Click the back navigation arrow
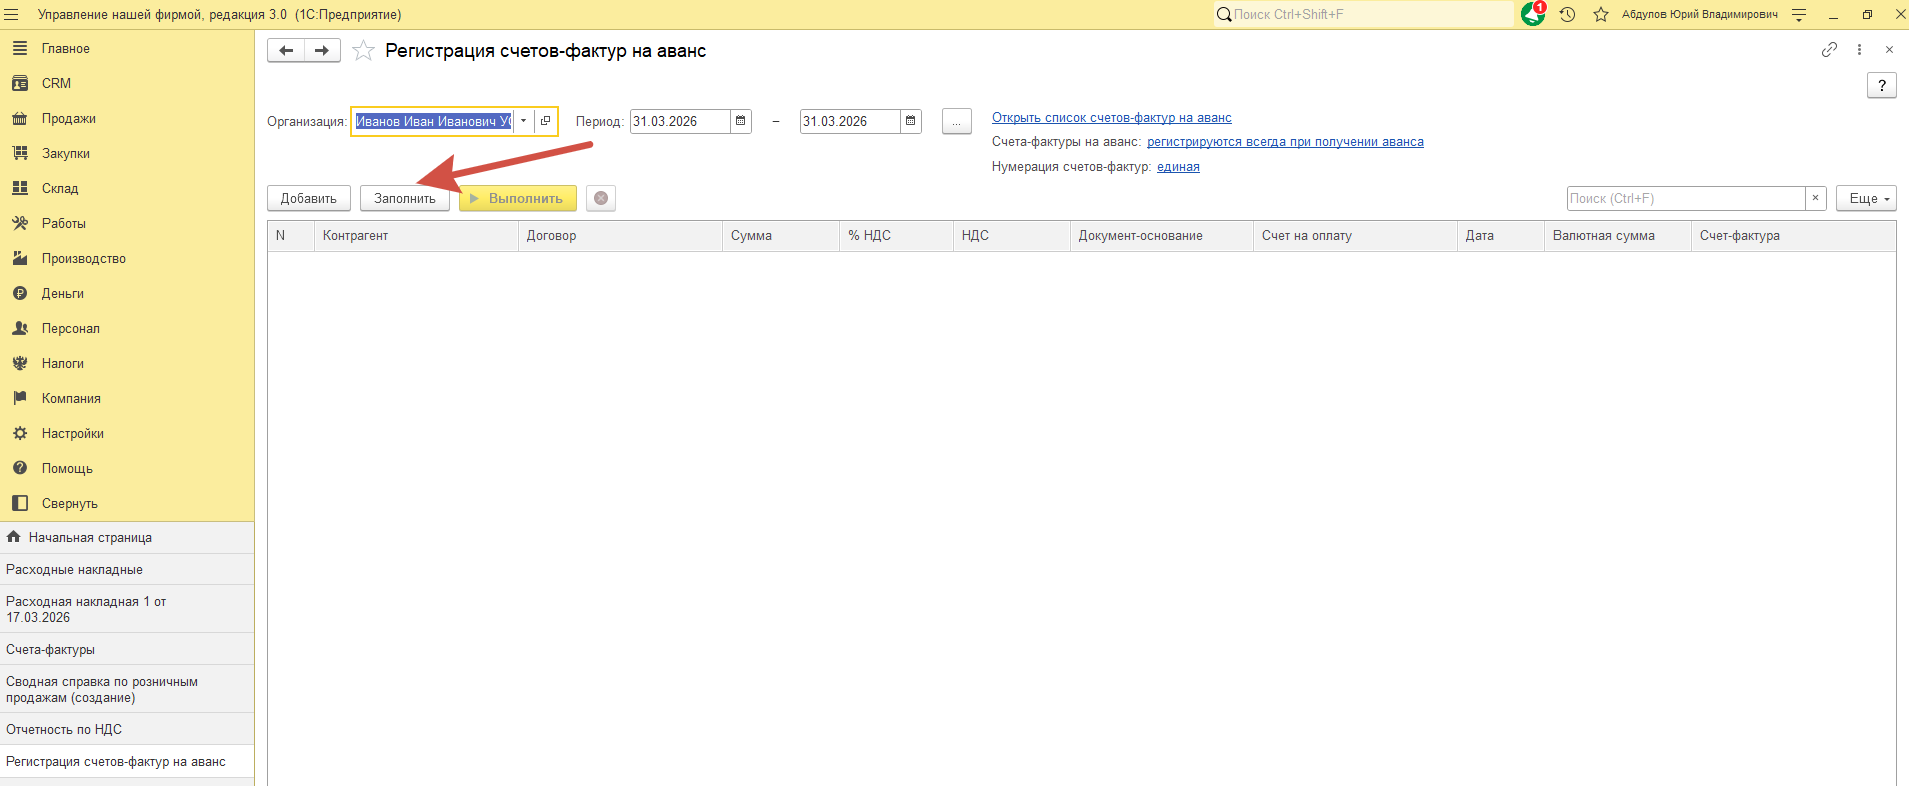This screenshot has width=1909, height=786. pos(286,51)
